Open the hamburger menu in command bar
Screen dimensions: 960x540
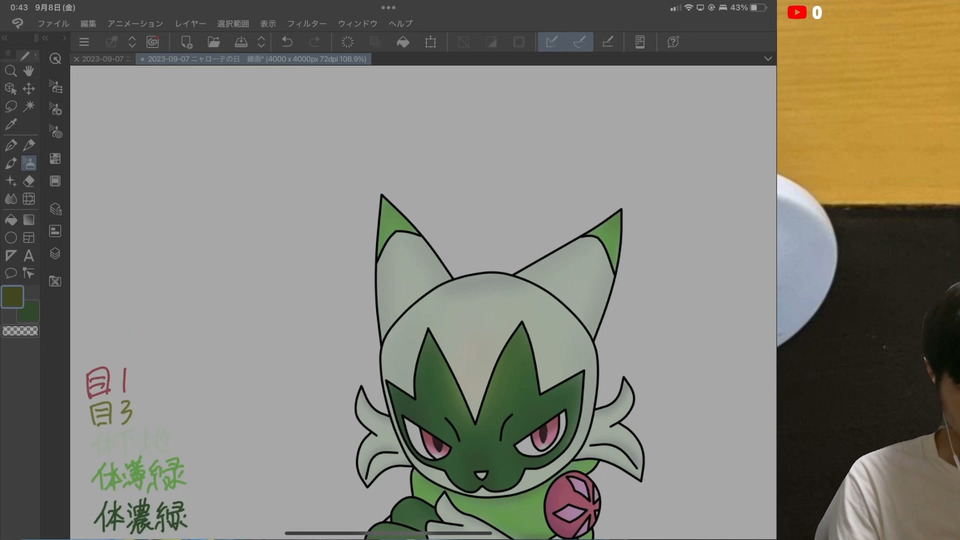click(x=84, y=42)
